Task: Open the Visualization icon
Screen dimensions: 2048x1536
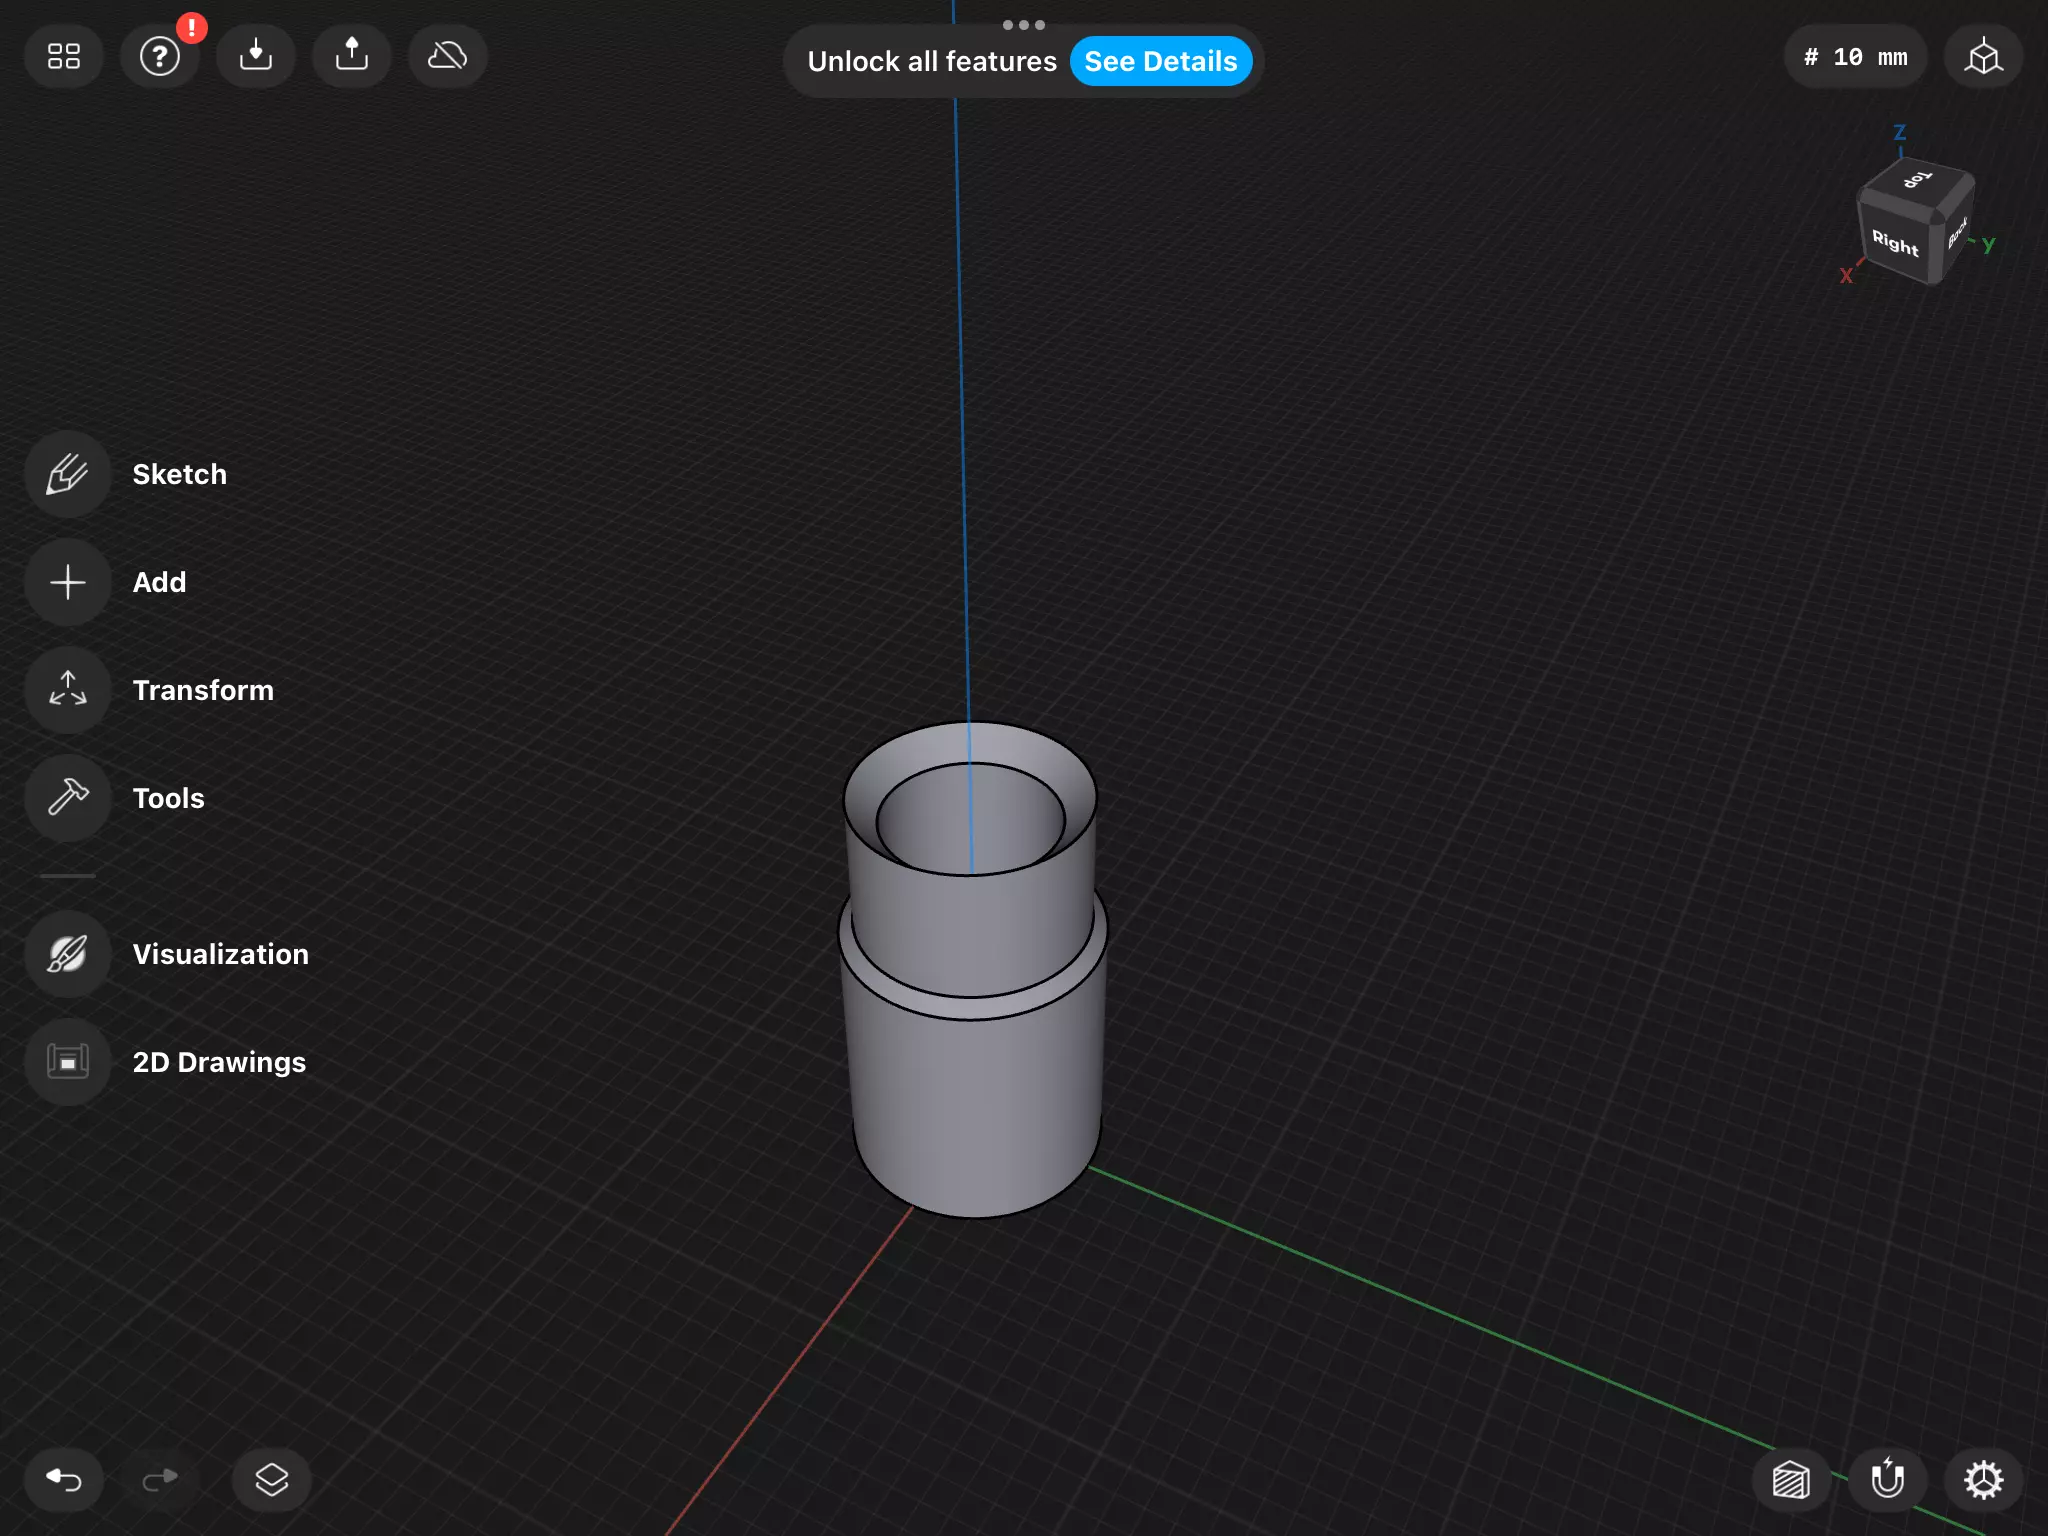Action: coord(68,954)
